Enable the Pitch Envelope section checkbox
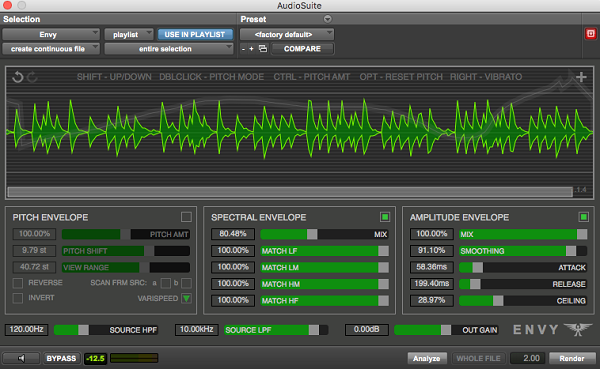Image resolution: width=600 pixels, height=369 pixels. pos(186,217)
